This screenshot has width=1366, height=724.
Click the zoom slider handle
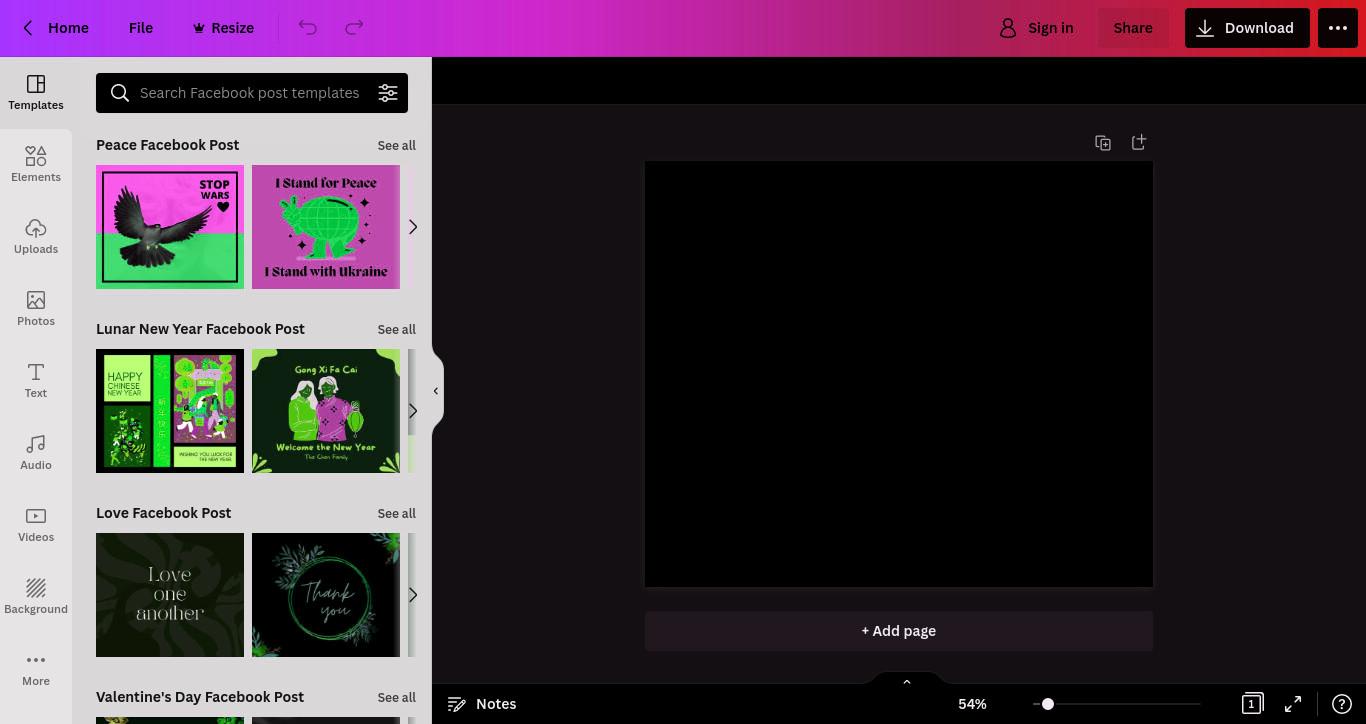pos(1047,704)
